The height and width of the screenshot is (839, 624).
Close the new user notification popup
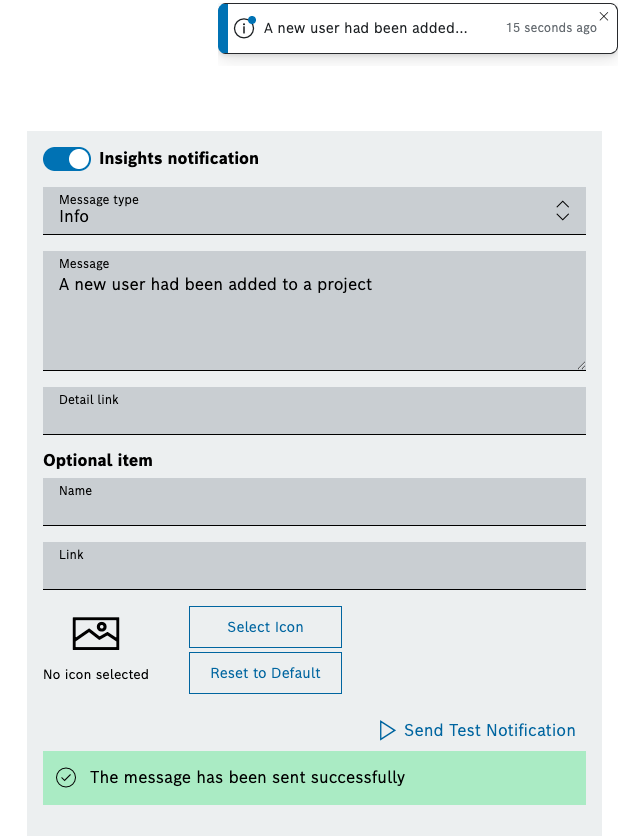pyautogui.click(x=603, y=16)
